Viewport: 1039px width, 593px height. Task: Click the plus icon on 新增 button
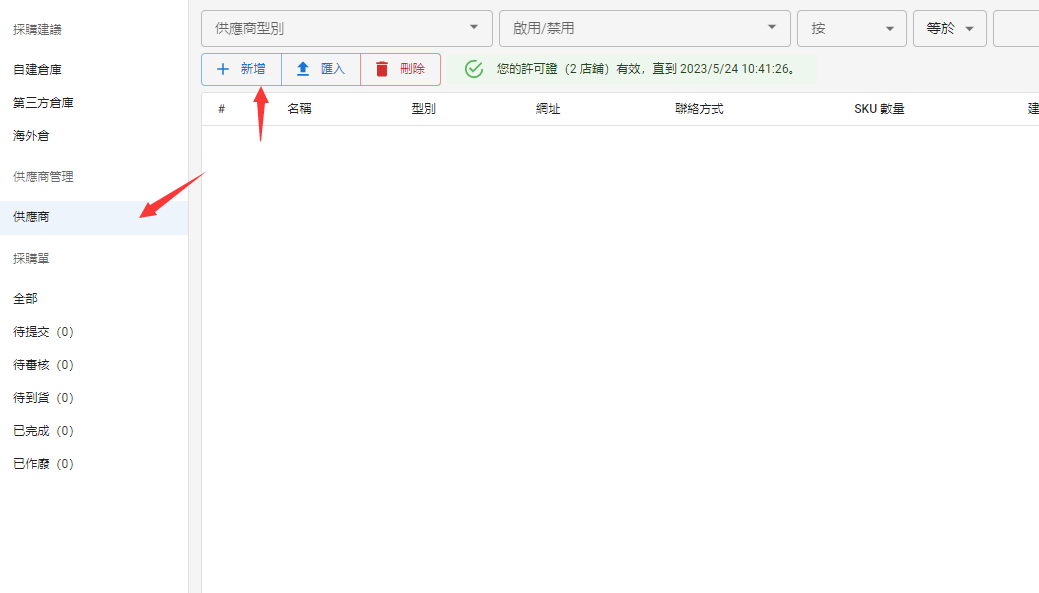[x=223, y=69]
